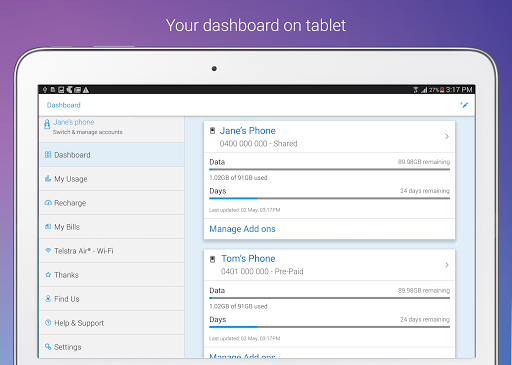The height and width of the screenshot is (365, 512).
Task: Expand Jane's Phone card chevron
Action: (x=447, y=136)
